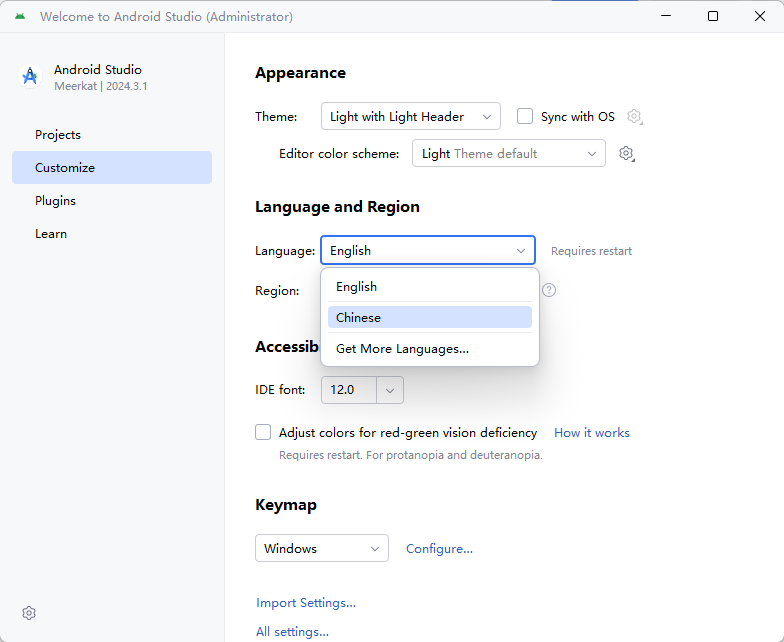Open the gear icon next to Sync with OS
Image resolution: width=784 pixels, height=642 pixels.
coord(634,116)
